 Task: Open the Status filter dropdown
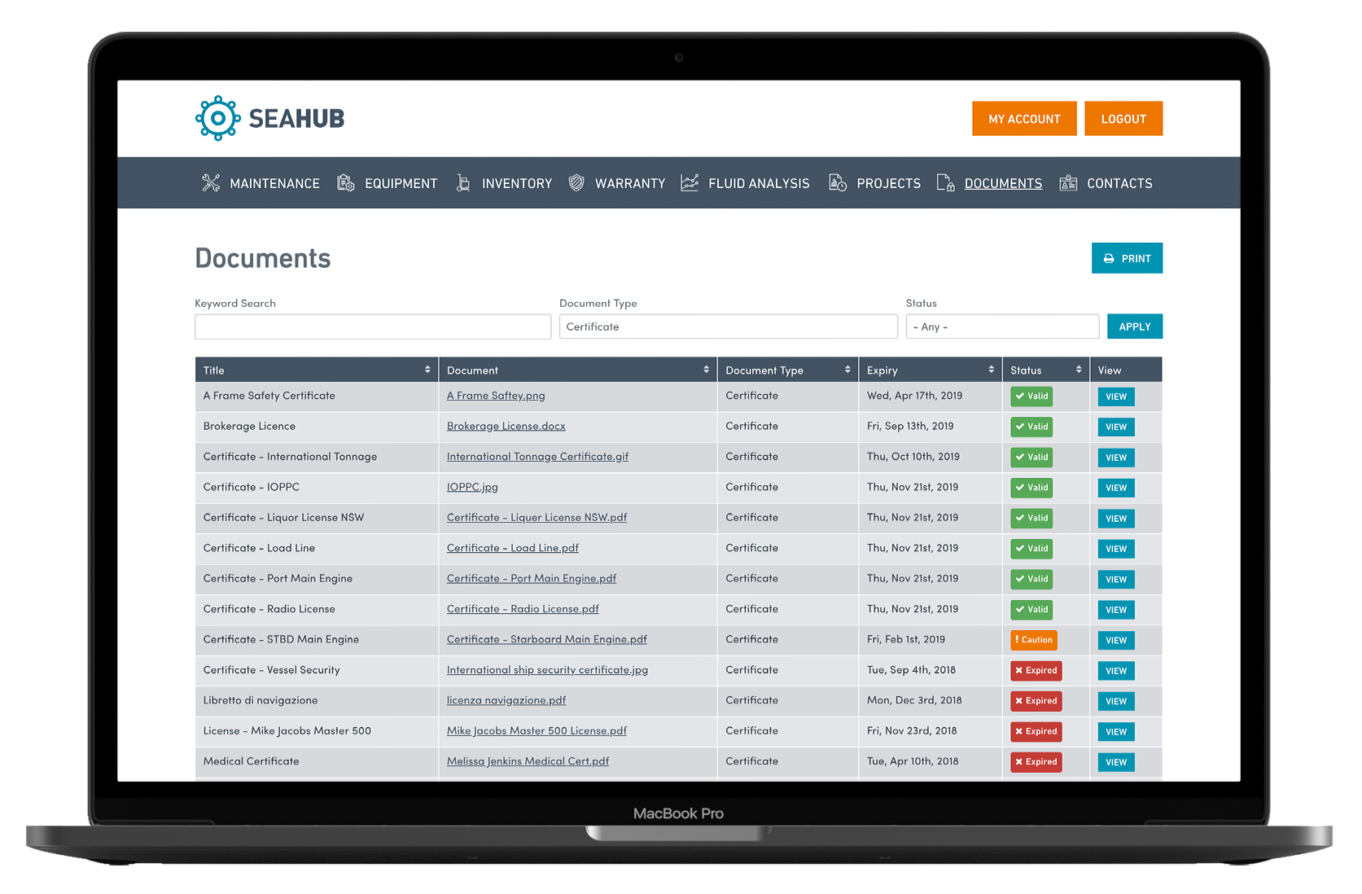pyautogui.click(x=1001, y=326)
